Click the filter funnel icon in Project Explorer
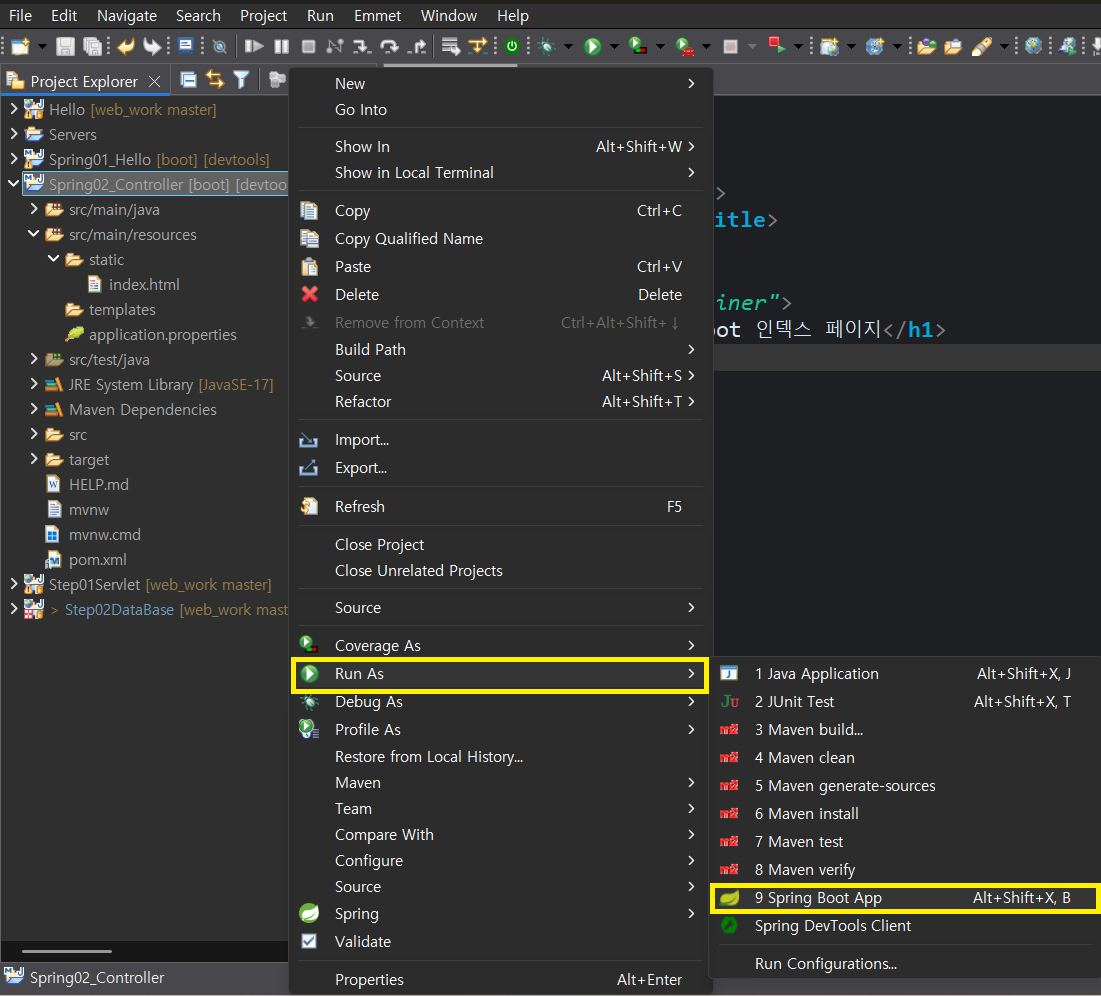This screenshot has width=1101, height=996. (x=241, y=80)
